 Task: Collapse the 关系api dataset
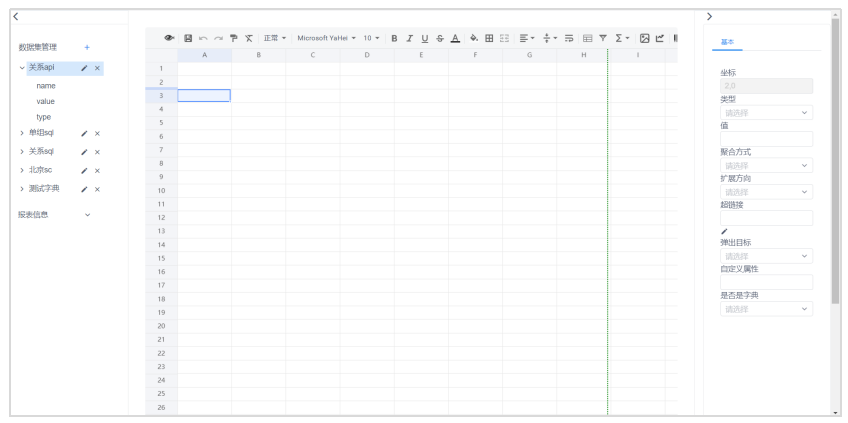point(22,68)
